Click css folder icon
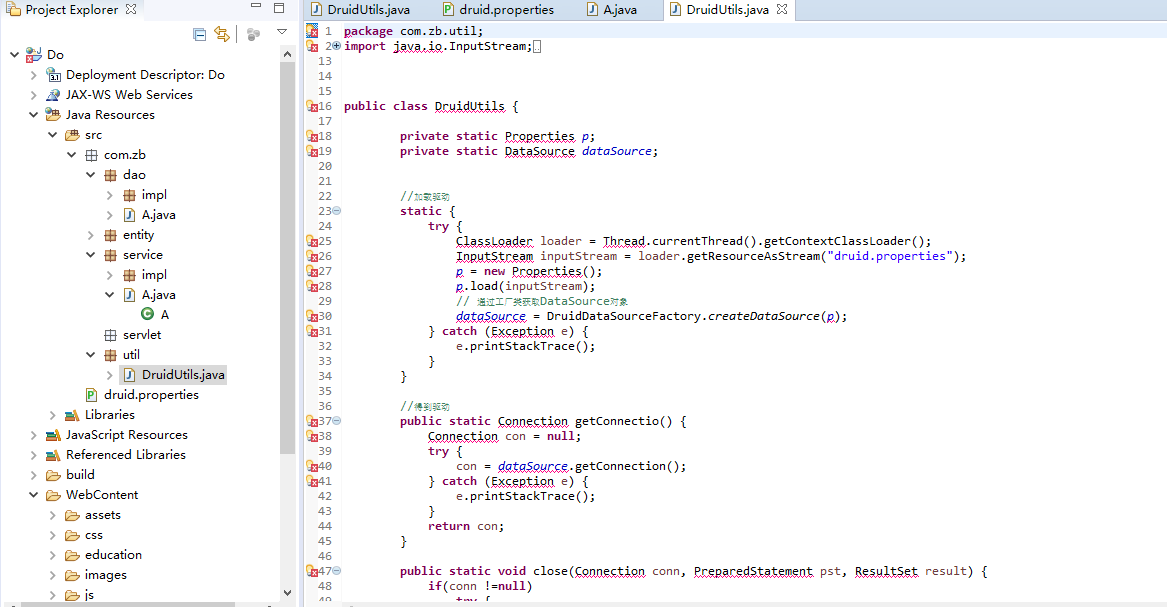 pos(72,535)
